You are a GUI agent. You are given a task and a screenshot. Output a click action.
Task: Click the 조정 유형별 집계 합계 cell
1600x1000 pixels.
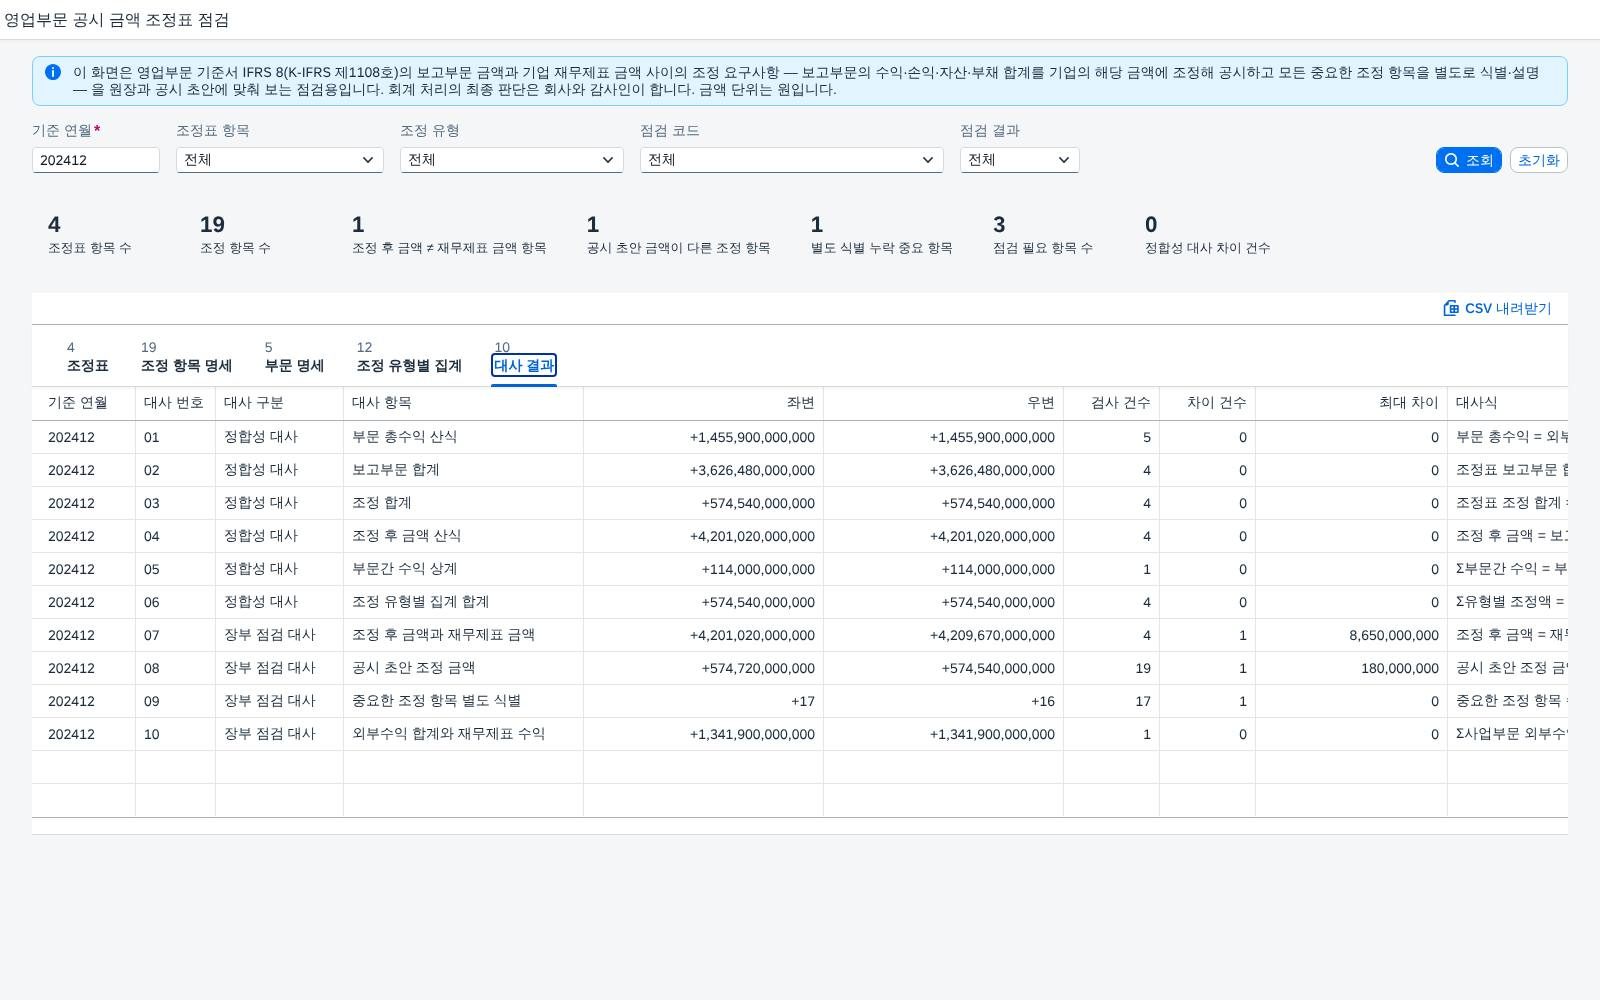[x=463, y=602]
